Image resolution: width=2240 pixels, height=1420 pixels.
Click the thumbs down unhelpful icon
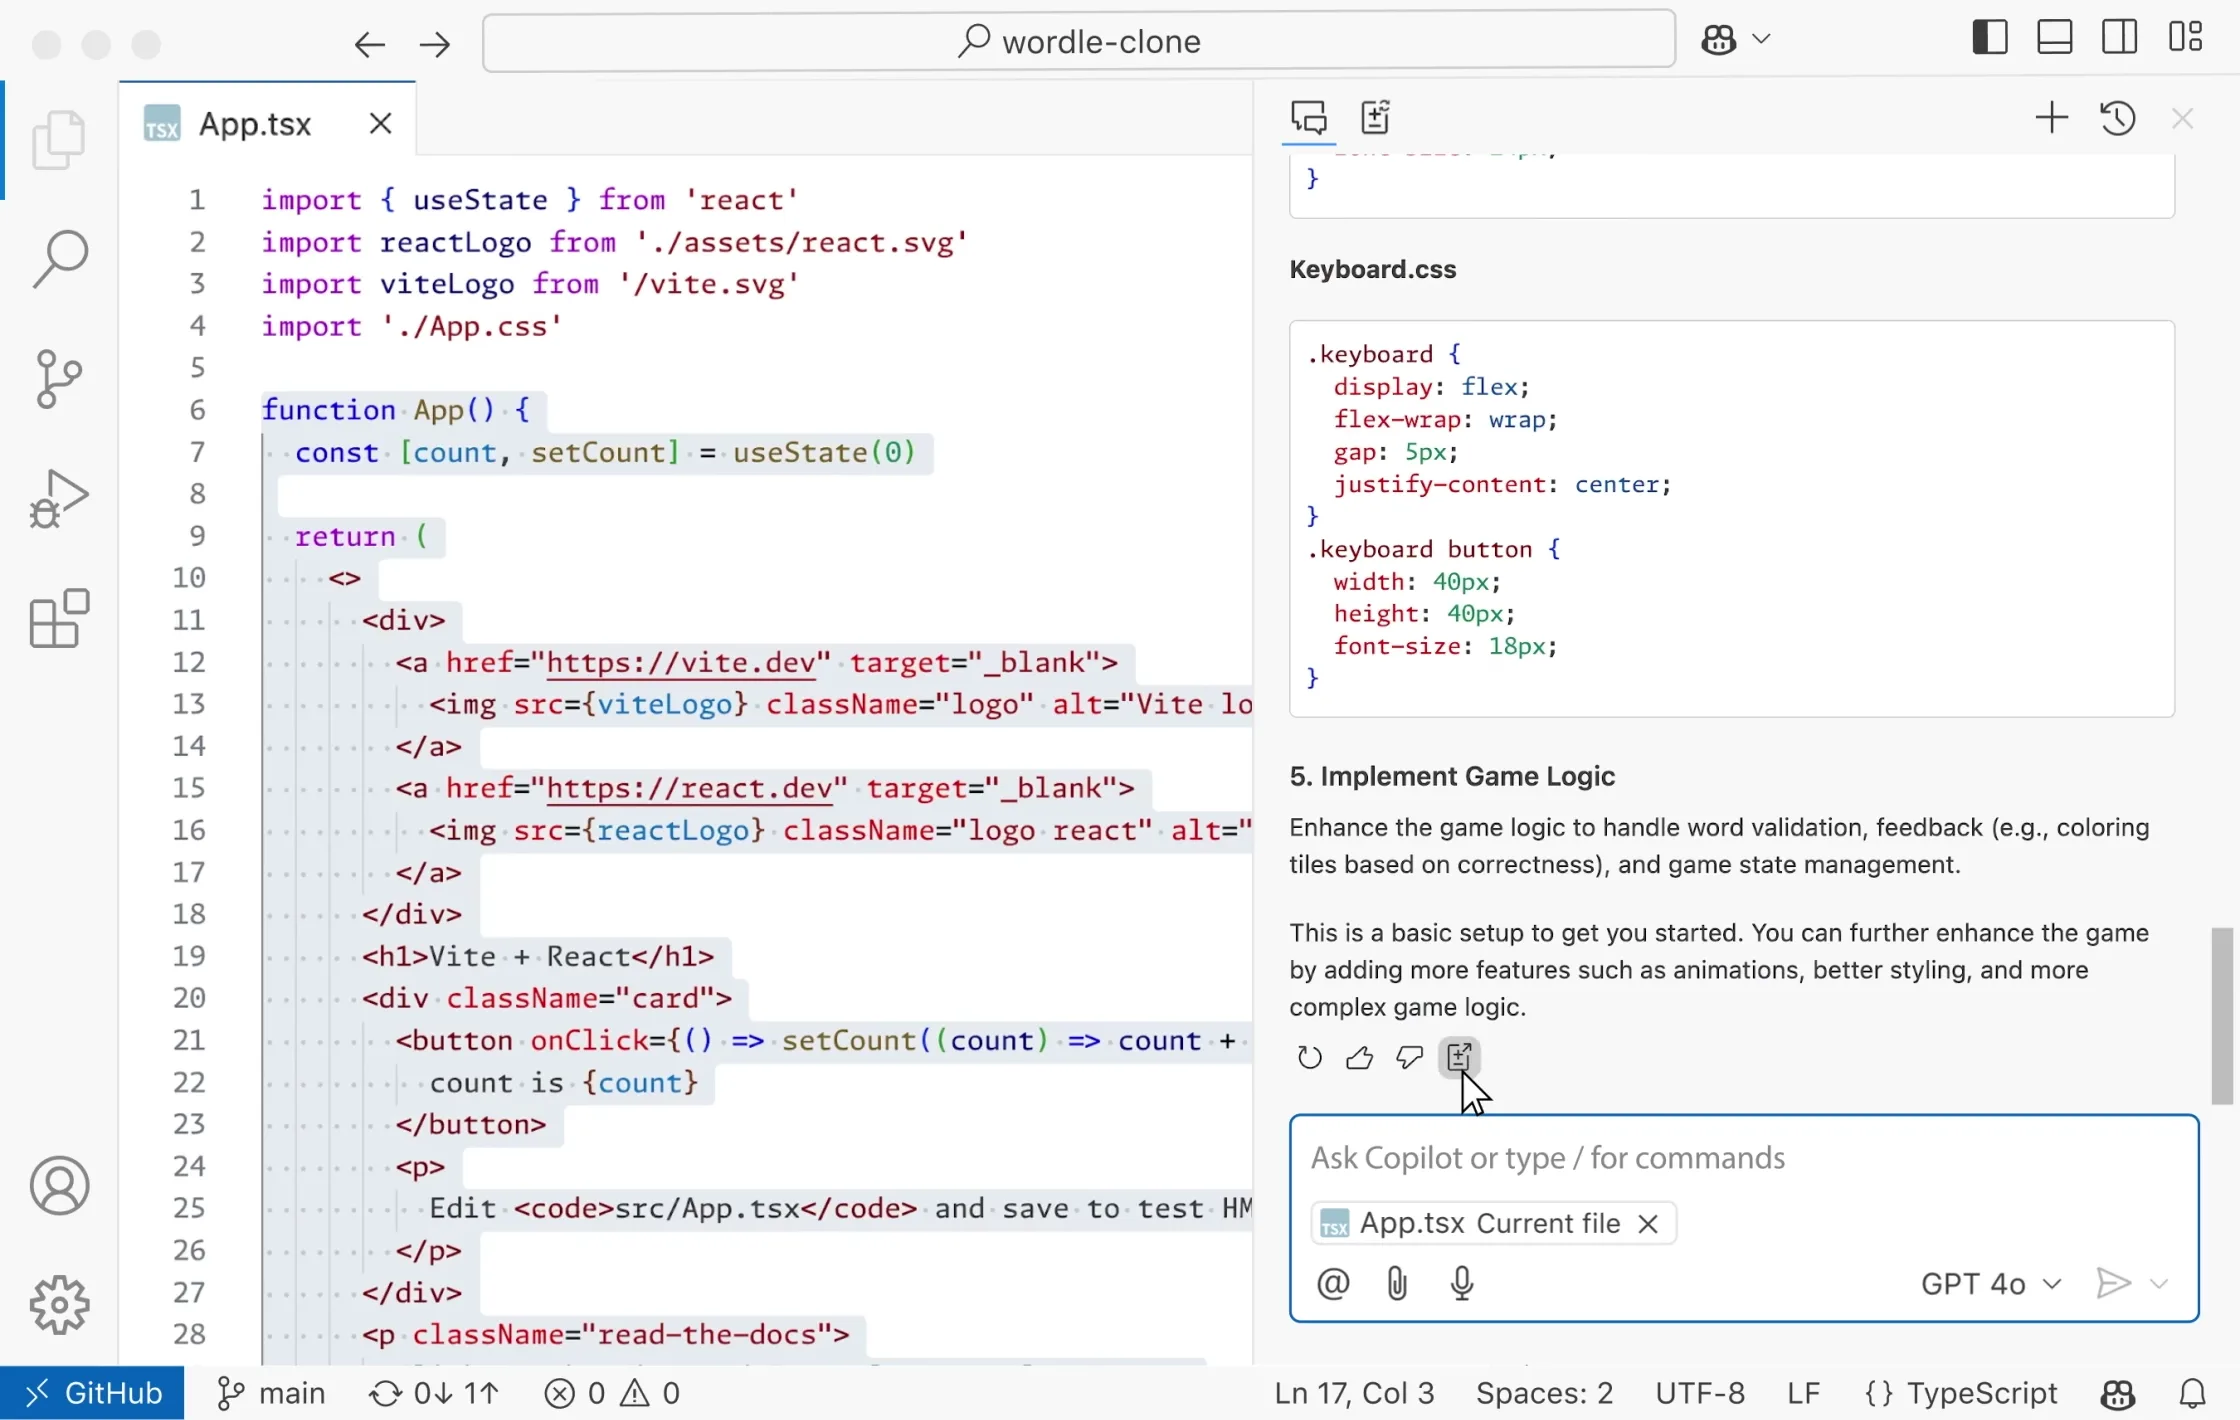1409,1057
